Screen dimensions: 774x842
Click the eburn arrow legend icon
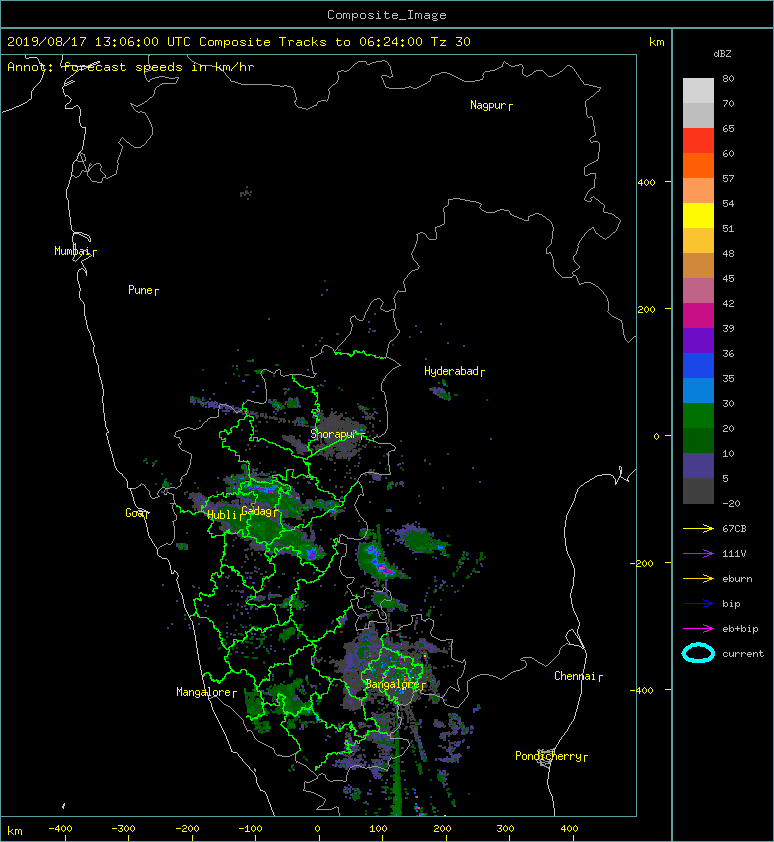pos(698,579)
